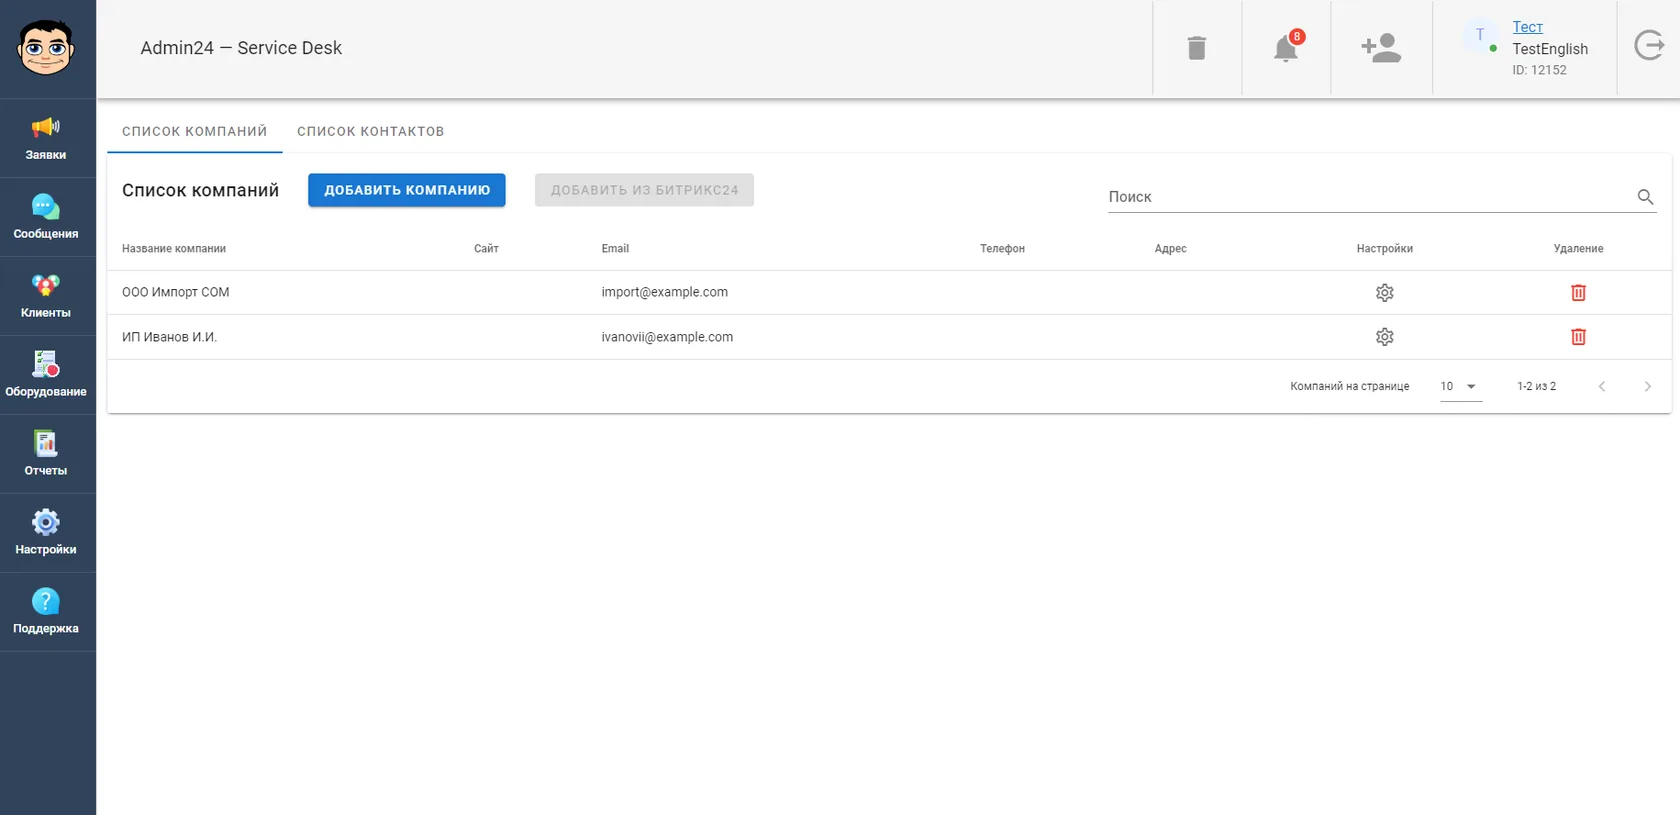
Task: Click the Admin24 mascot logo
Action: [46, 48]
